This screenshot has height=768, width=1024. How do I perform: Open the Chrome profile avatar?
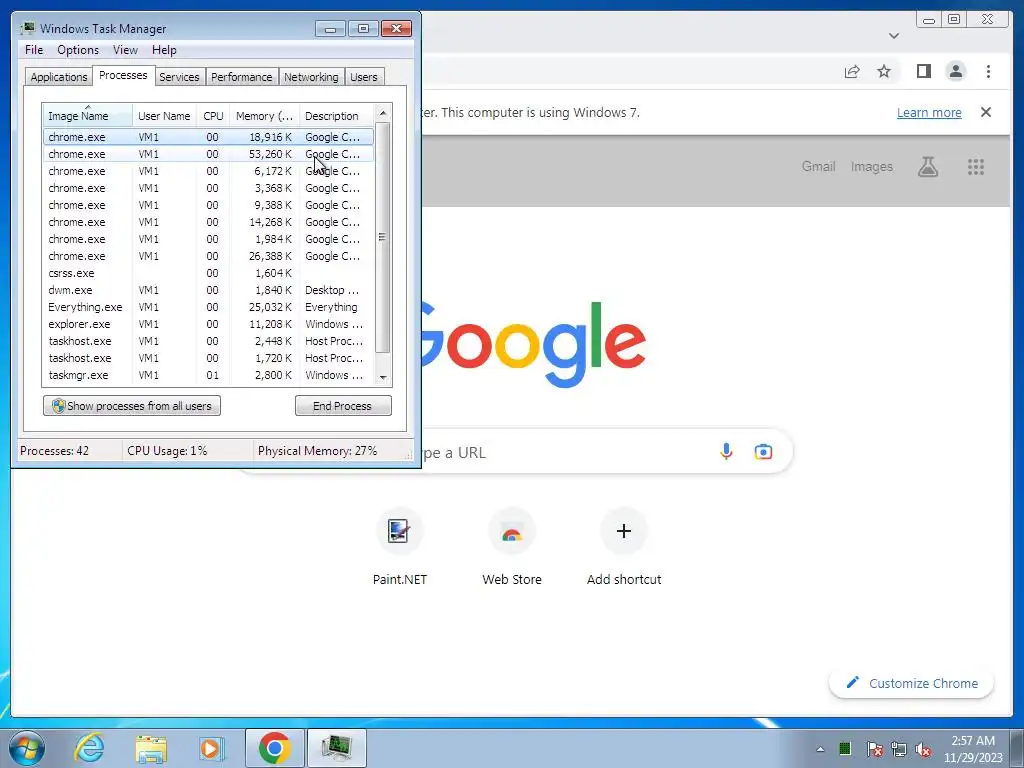(x=955, y=71)
